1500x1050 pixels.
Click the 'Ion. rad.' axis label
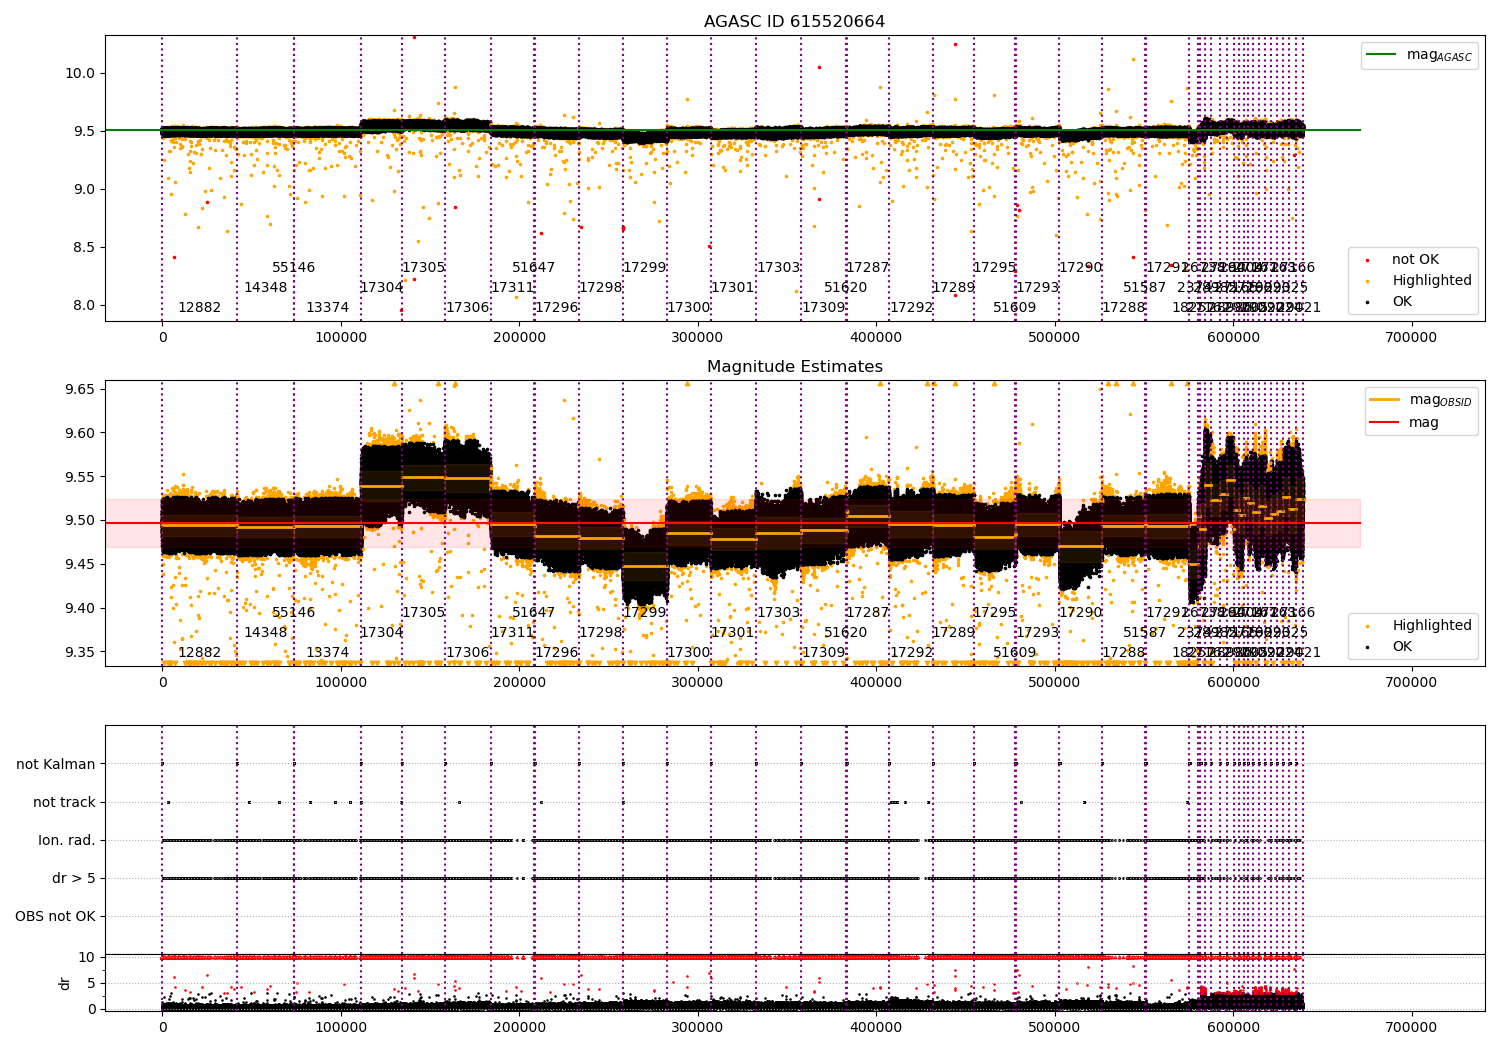[67, 841]
